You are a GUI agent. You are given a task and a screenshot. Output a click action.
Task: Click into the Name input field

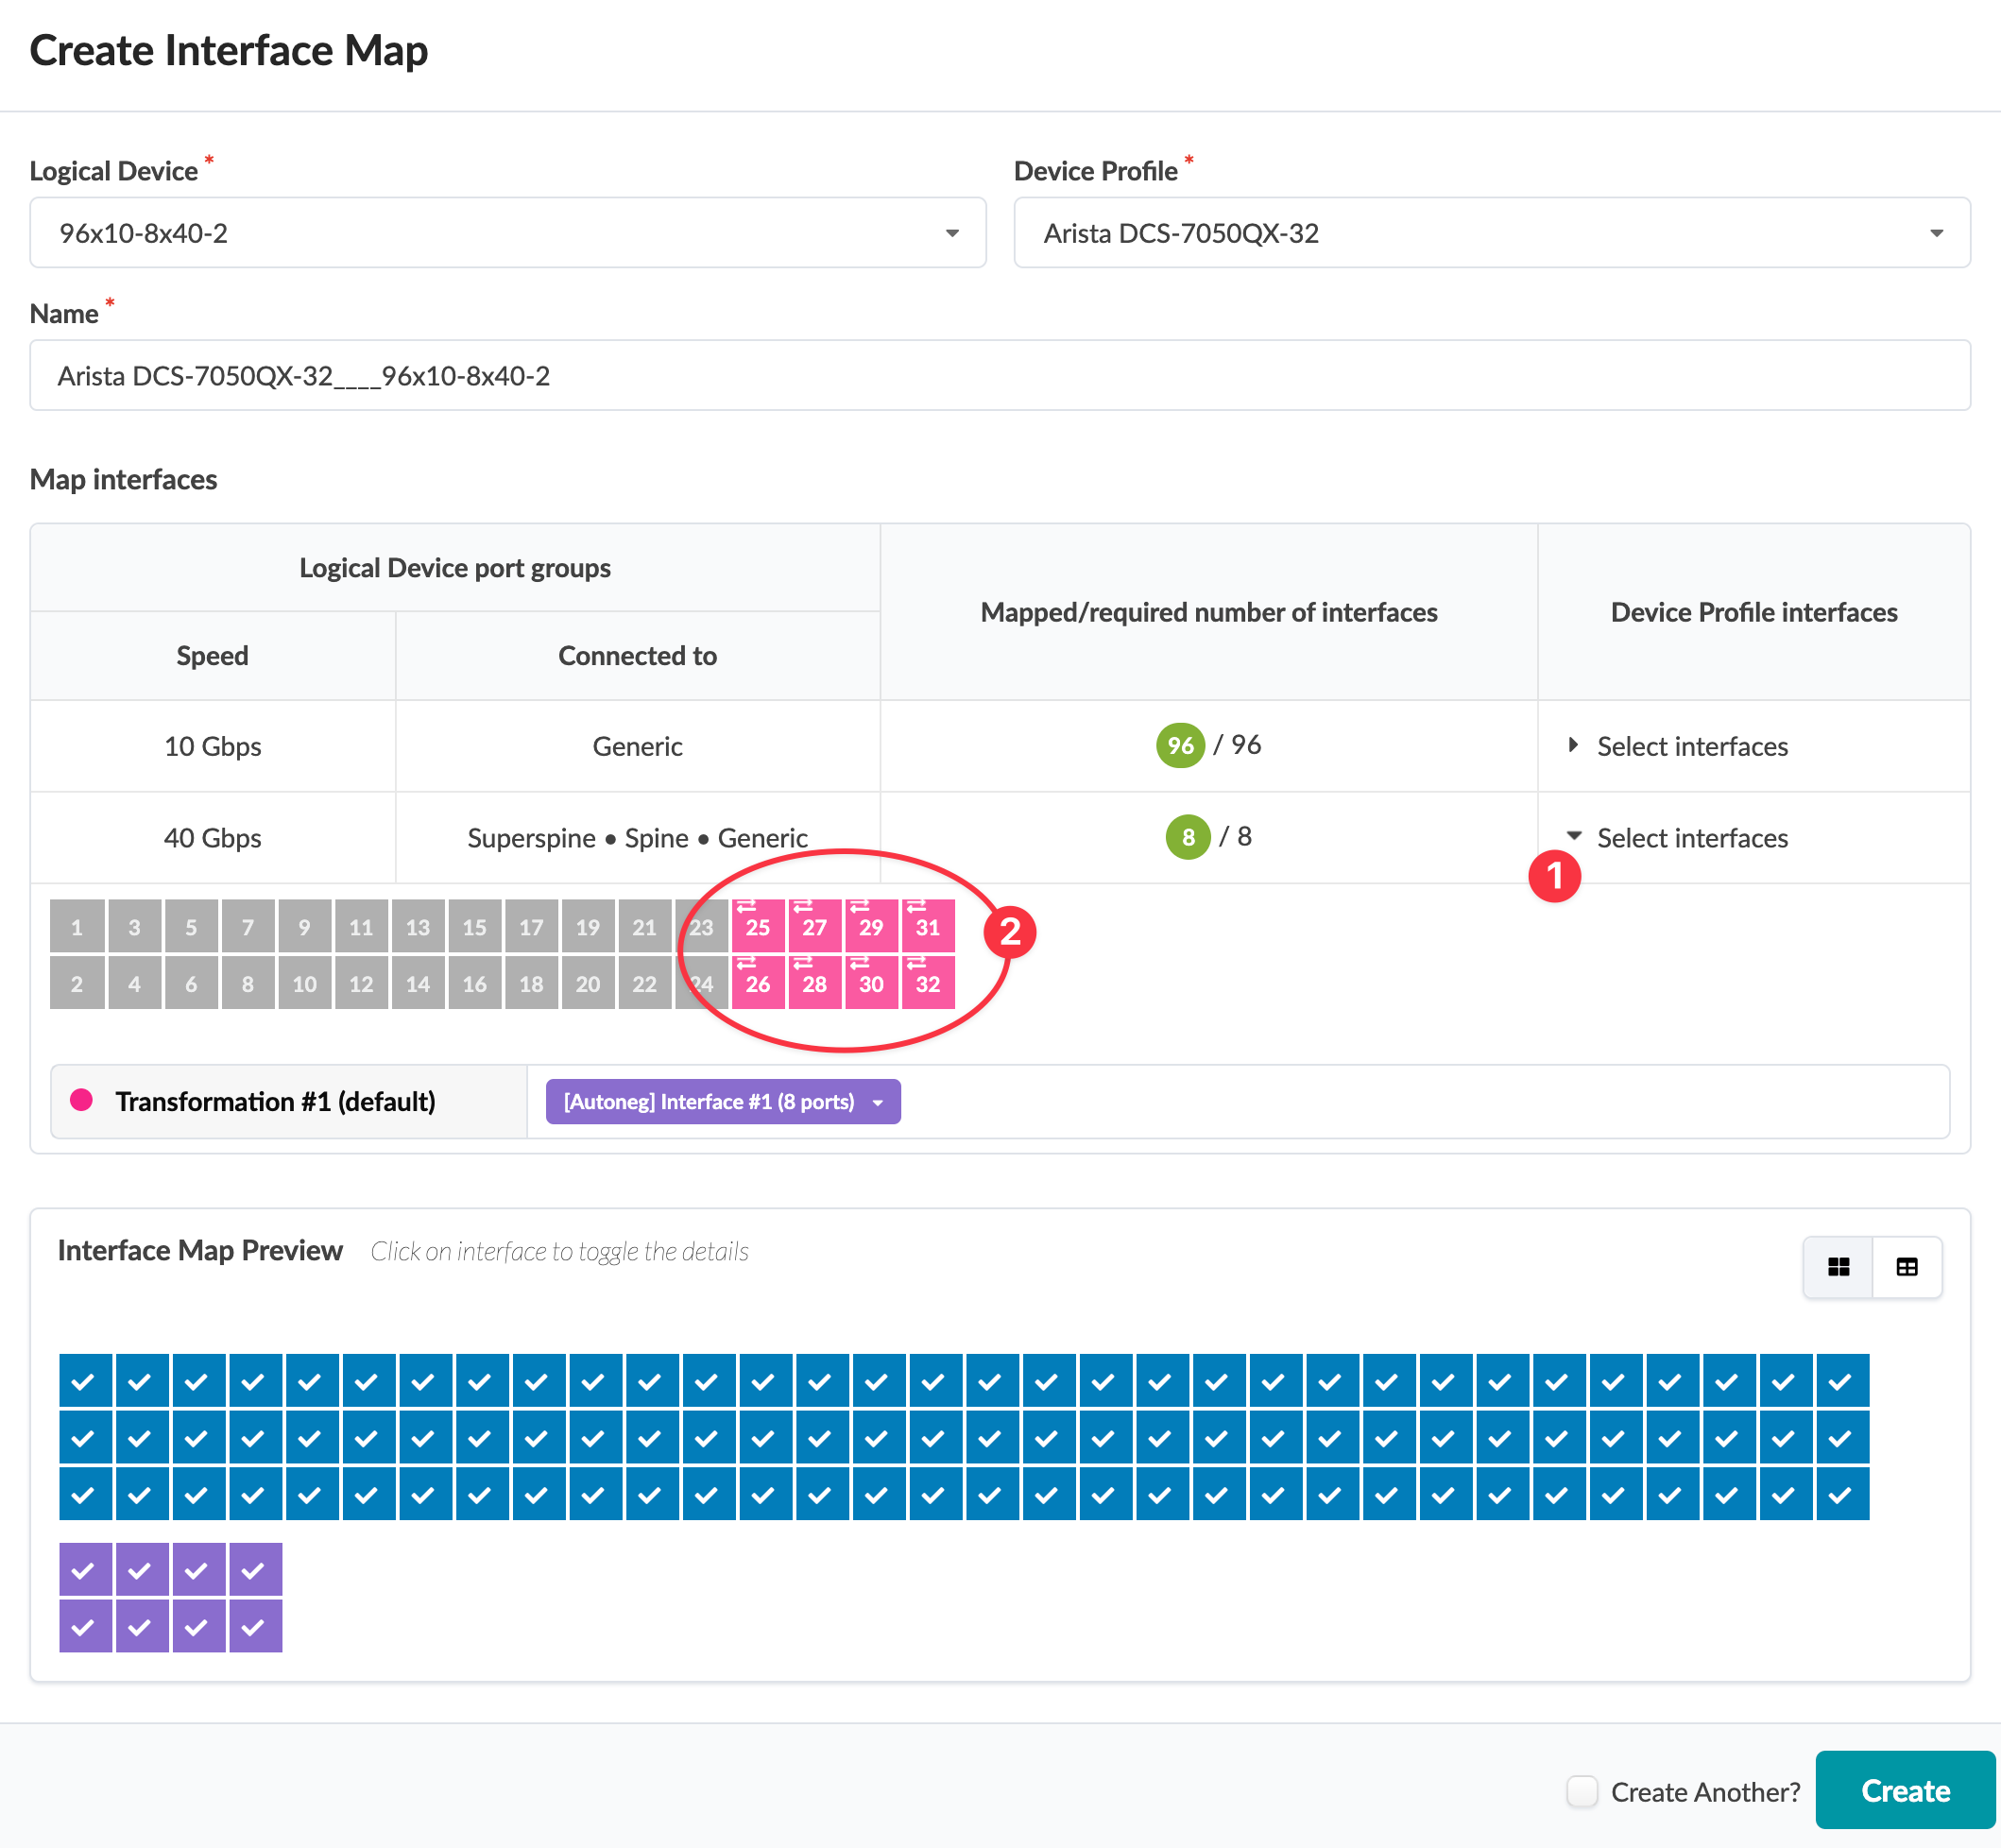[999, 376]
